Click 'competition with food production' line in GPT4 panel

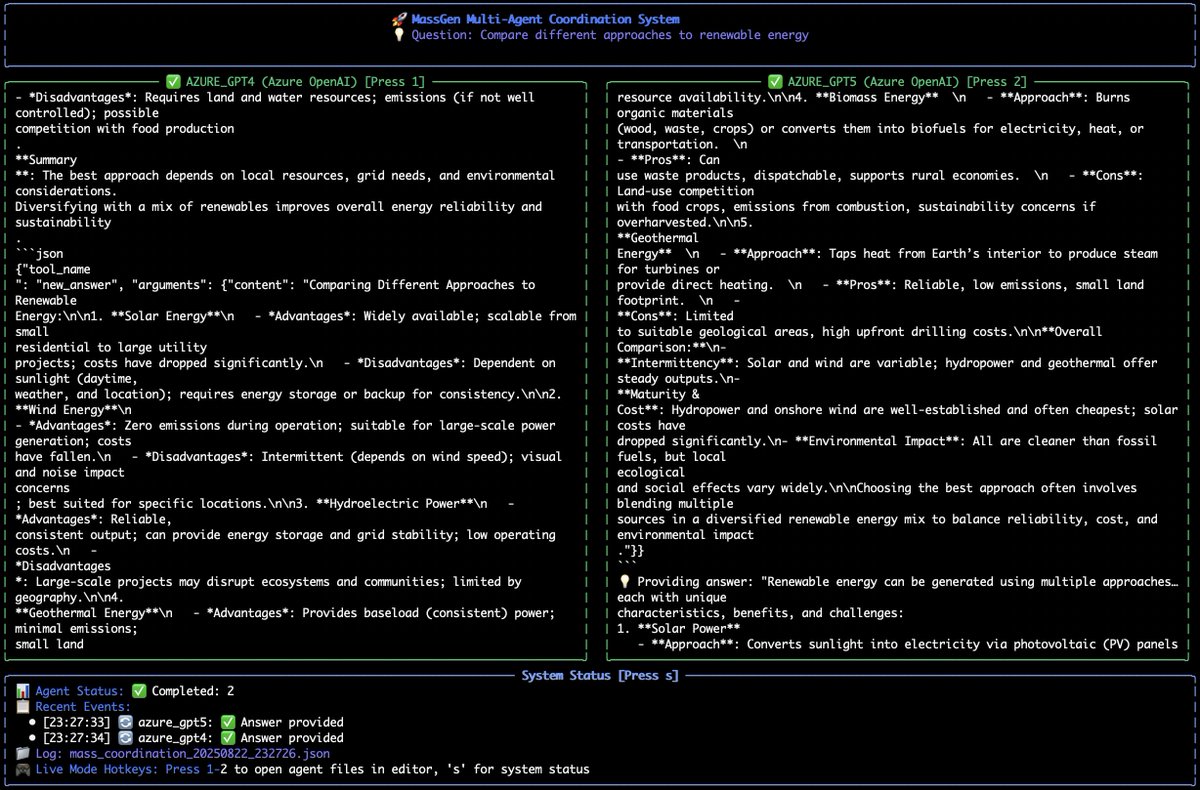125,129
